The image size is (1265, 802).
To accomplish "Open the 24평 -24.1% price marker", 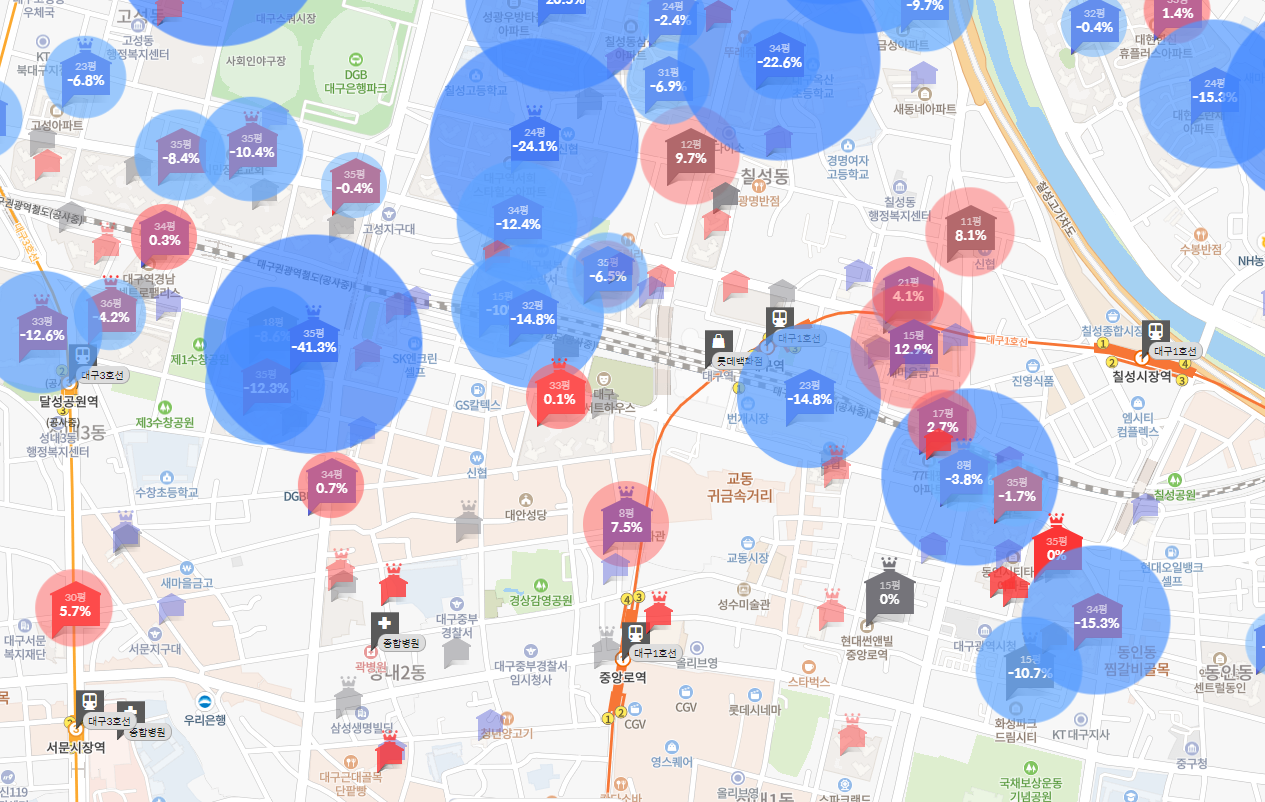I will click(534, 140).
